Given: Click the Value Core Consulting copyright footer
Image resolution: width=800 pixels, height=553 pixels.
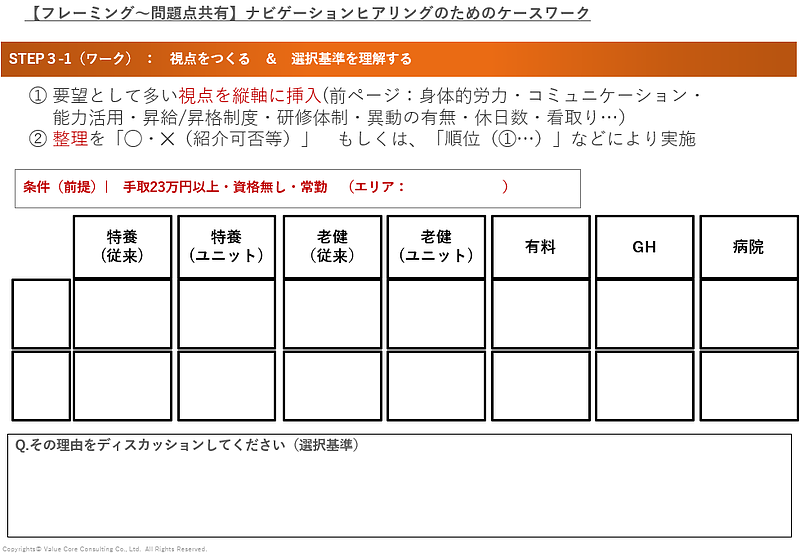Looking at the screenshot, I should 104,549.
